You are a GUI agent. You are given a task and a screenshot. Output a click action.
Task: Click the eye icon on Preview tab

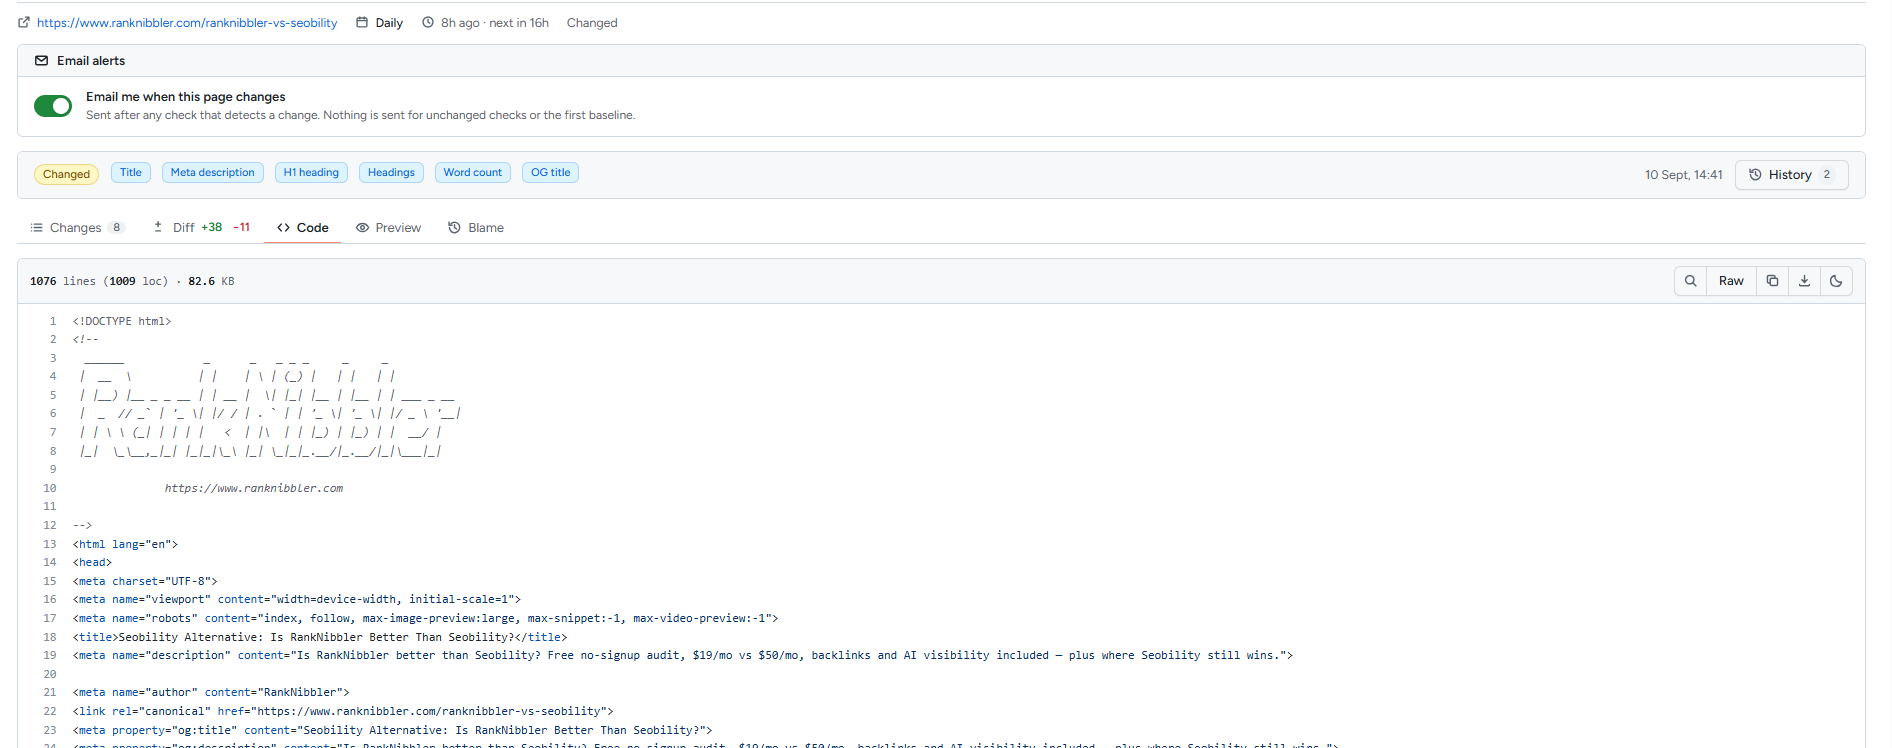pos(362,228)
